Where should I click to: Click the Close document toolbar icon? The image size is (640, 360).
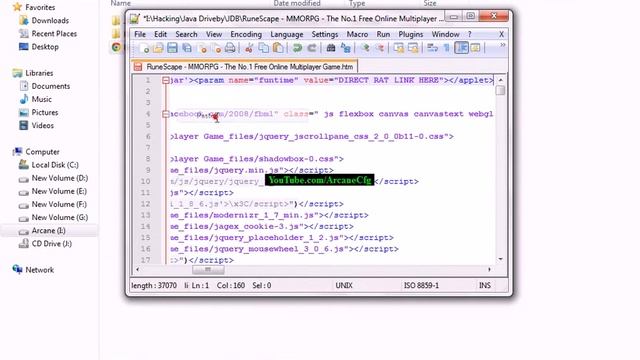point(202,48)
